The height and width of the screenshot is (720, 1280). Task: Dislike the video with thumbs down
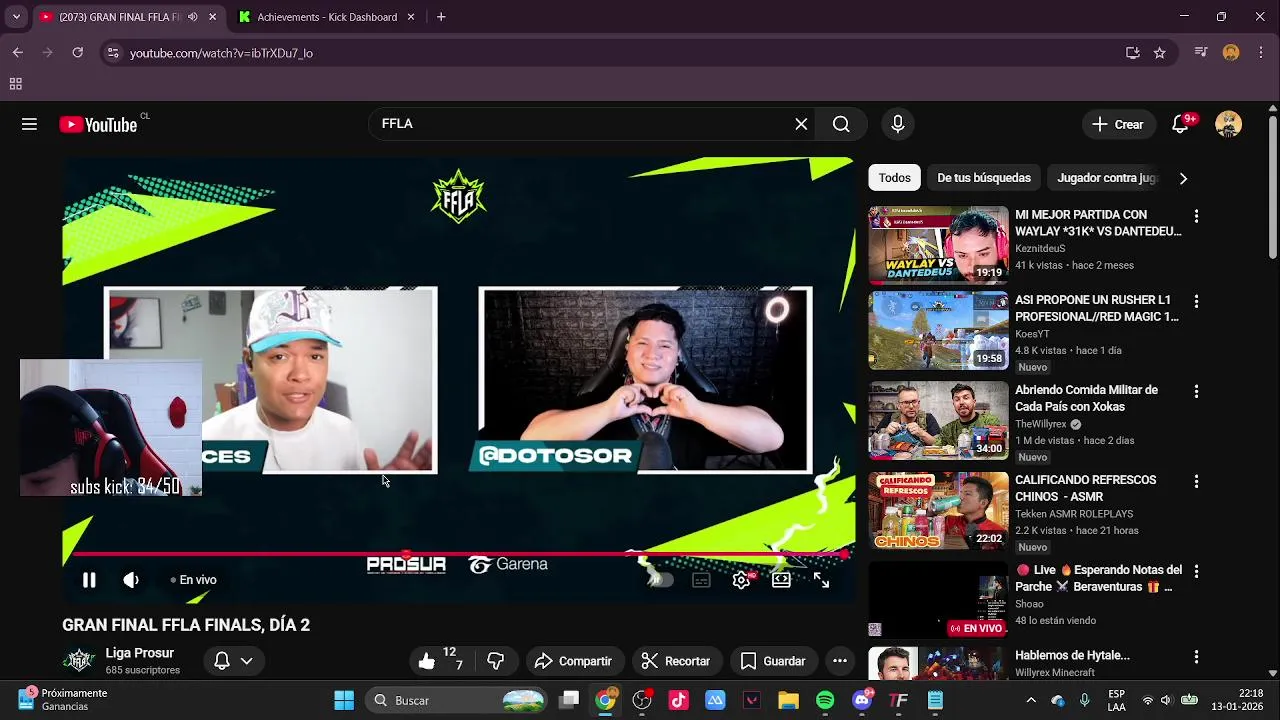495,661
